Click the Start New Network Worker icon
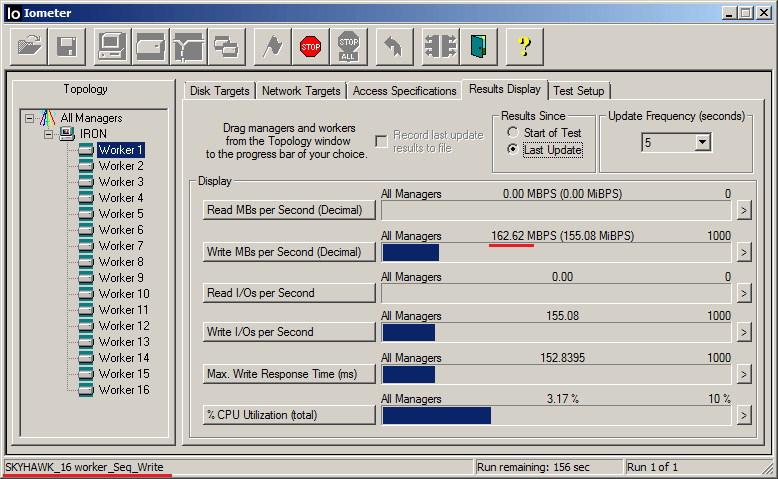Viewport: 778px width, 479px height. [189, 47]
